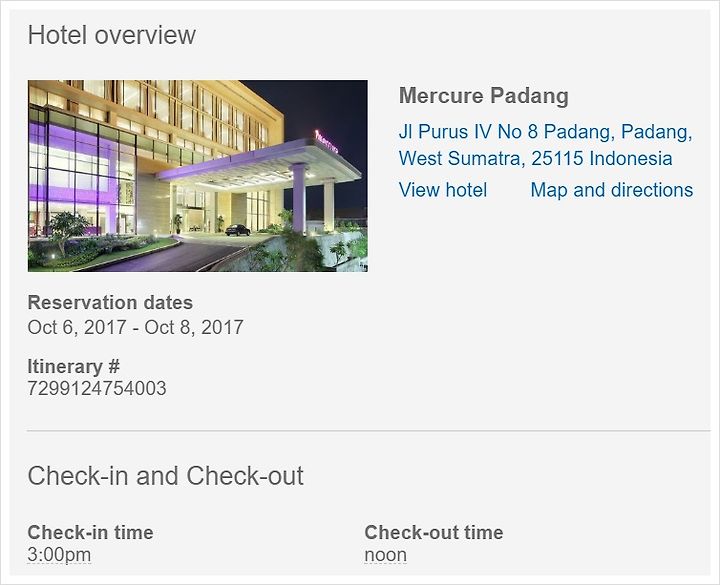Viewport: 720px width, 585px height.
Task: Click the Check-in and Check-out heading
Action: pos(165,475)
